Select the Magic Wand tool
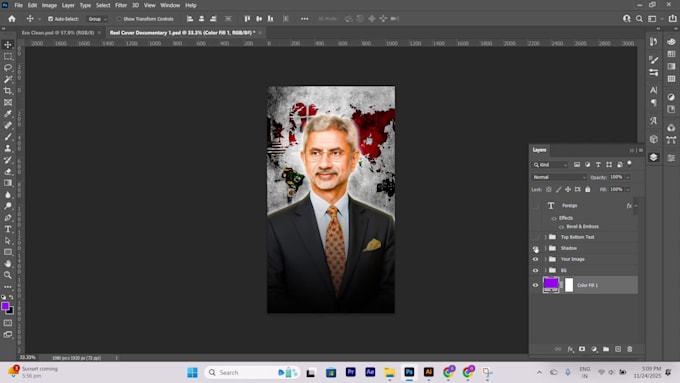 pyautogui.click(x=8, y=79)
